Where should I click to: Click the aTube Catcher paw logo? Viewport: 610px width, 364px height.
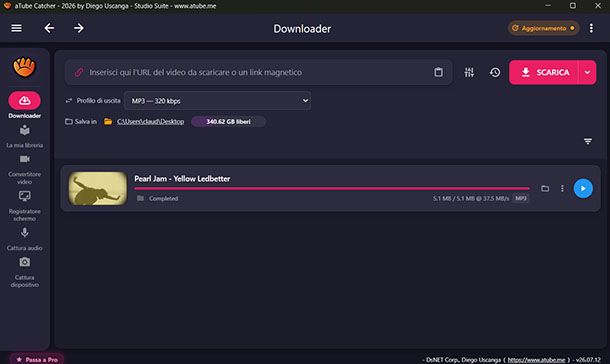tap(24, 67)
